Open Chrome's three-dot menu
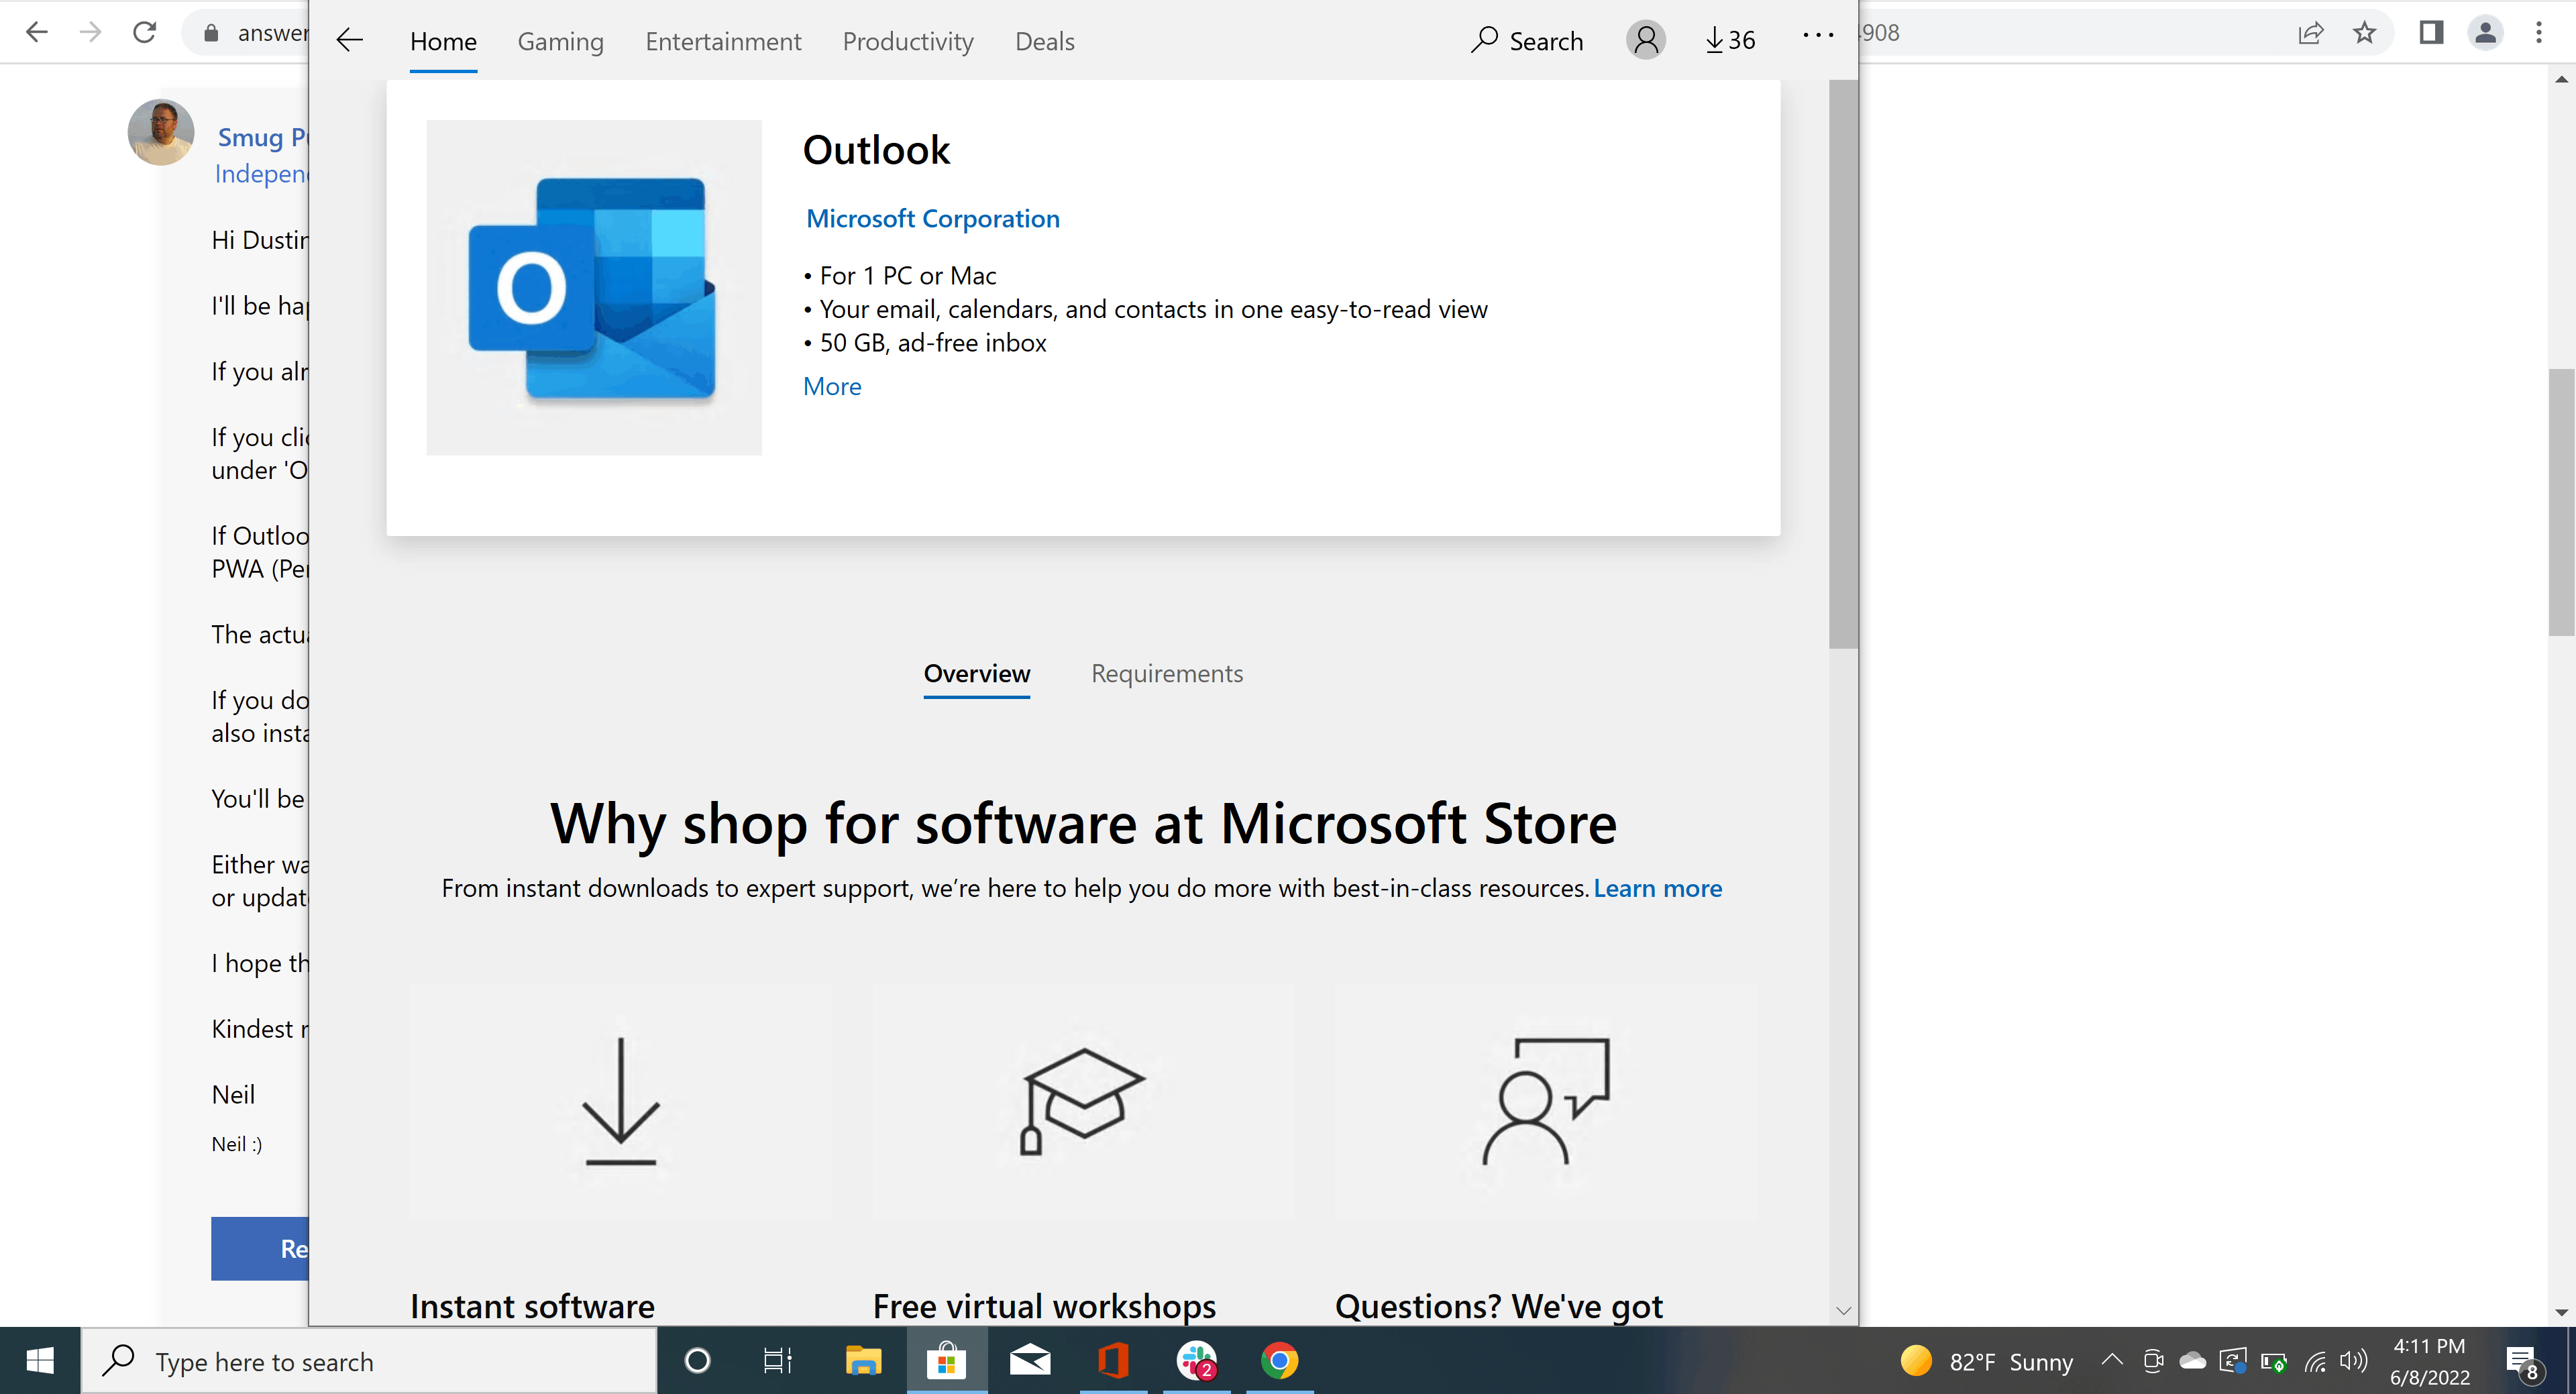 2539,33
